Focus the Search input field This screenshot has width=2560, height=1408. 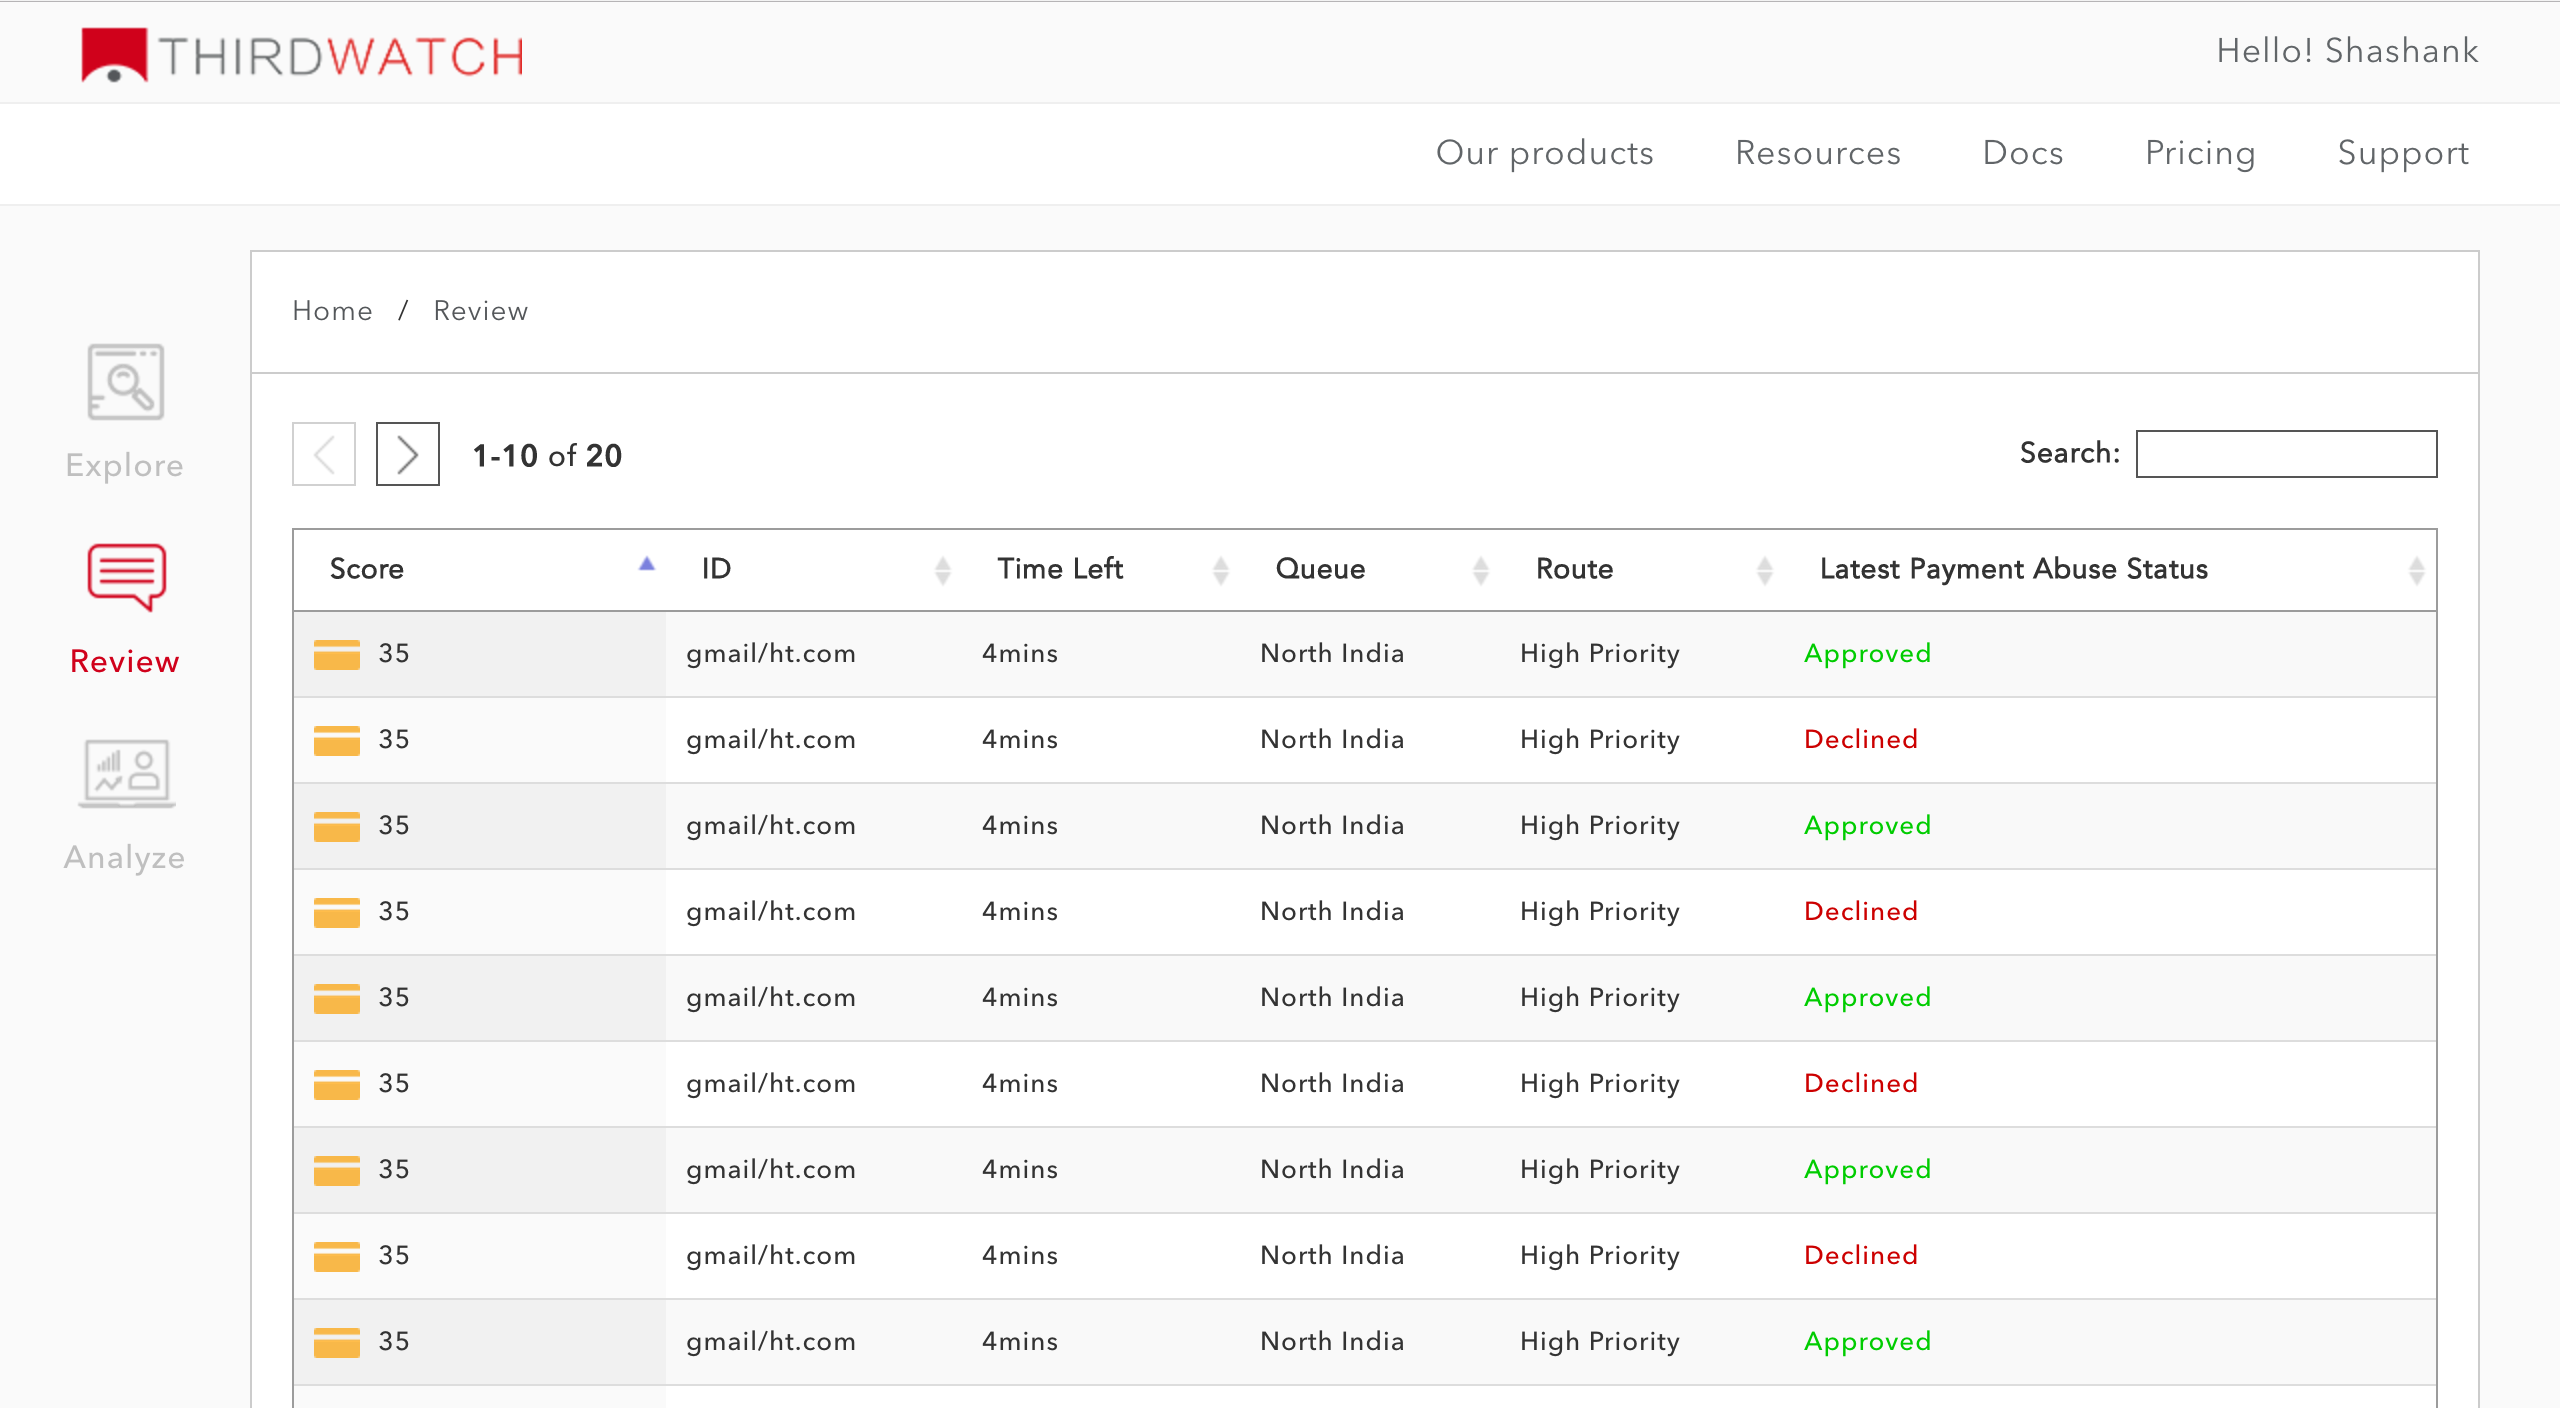[2286, 454]
